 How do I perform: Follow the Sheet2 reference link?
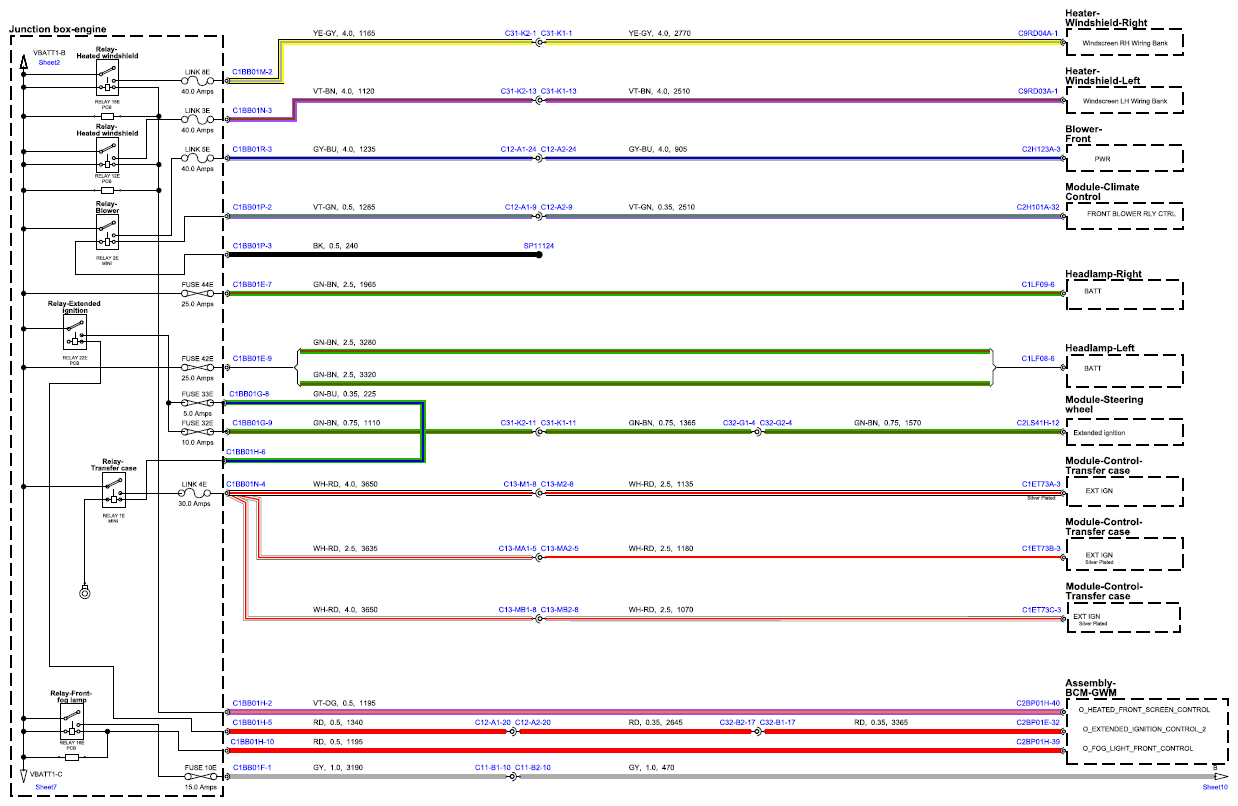(x=49, y=62)
